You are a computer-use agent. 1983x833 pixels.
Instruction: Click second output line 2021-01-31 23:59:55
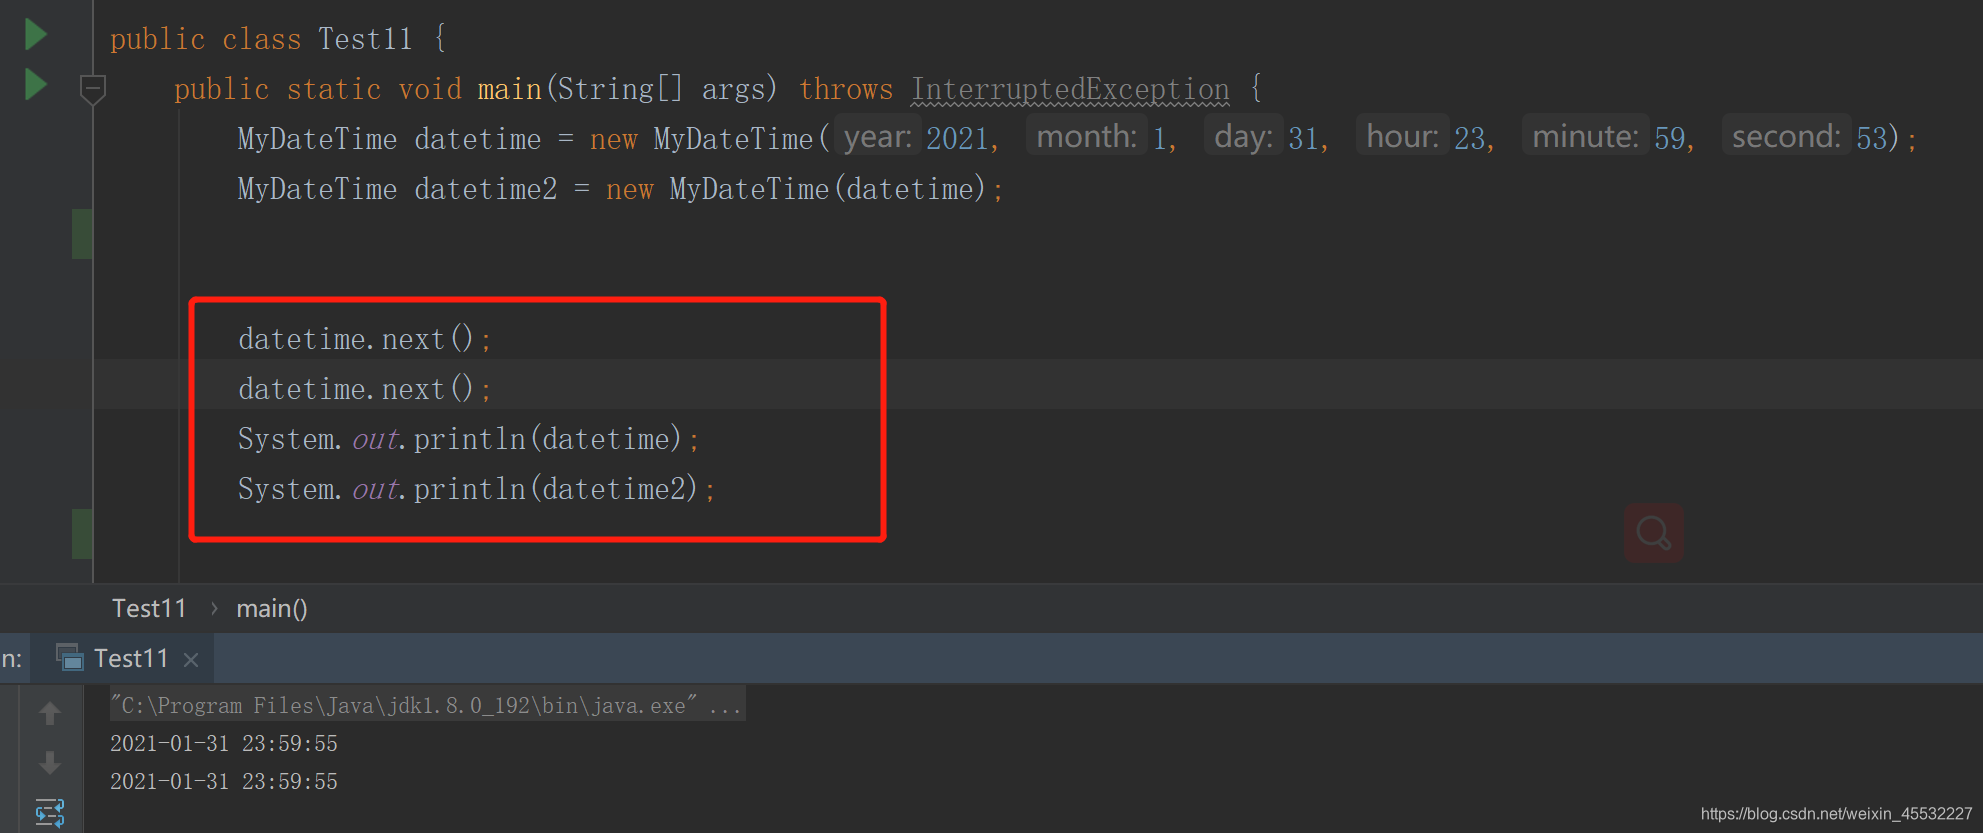[224, 781]
